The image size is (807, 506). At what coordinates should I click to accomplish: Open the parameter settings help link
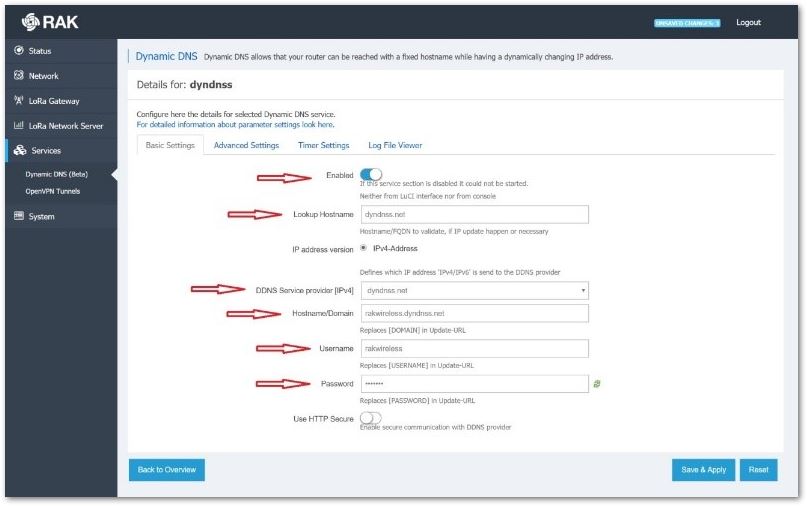pyautogui.click(x=235, y=125)
